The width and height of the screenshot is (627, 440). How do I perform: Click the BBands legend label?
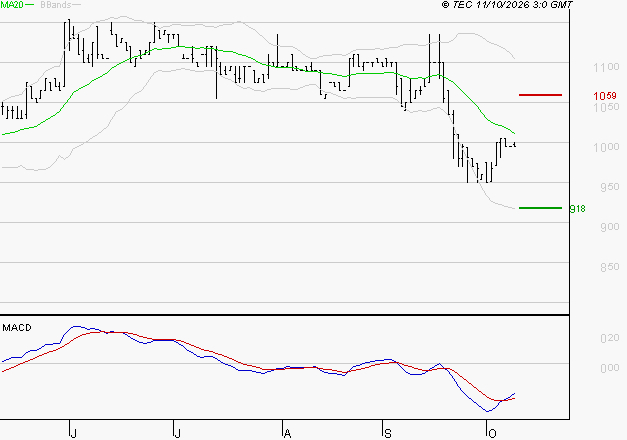point(56,5)
